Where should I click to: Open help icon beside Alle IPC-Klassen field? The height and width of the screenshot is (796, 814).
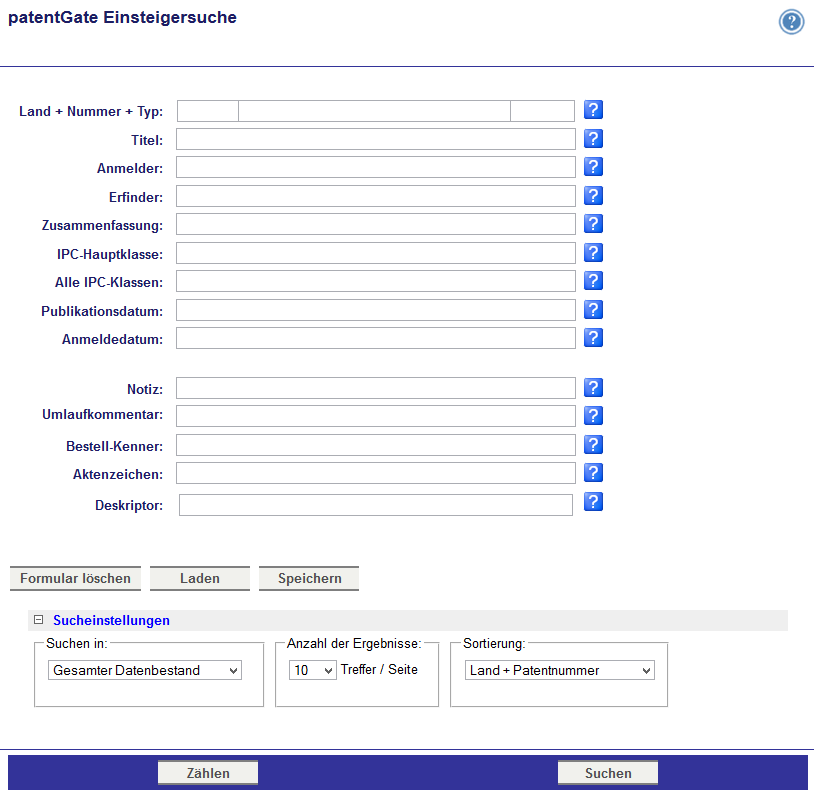593,281
